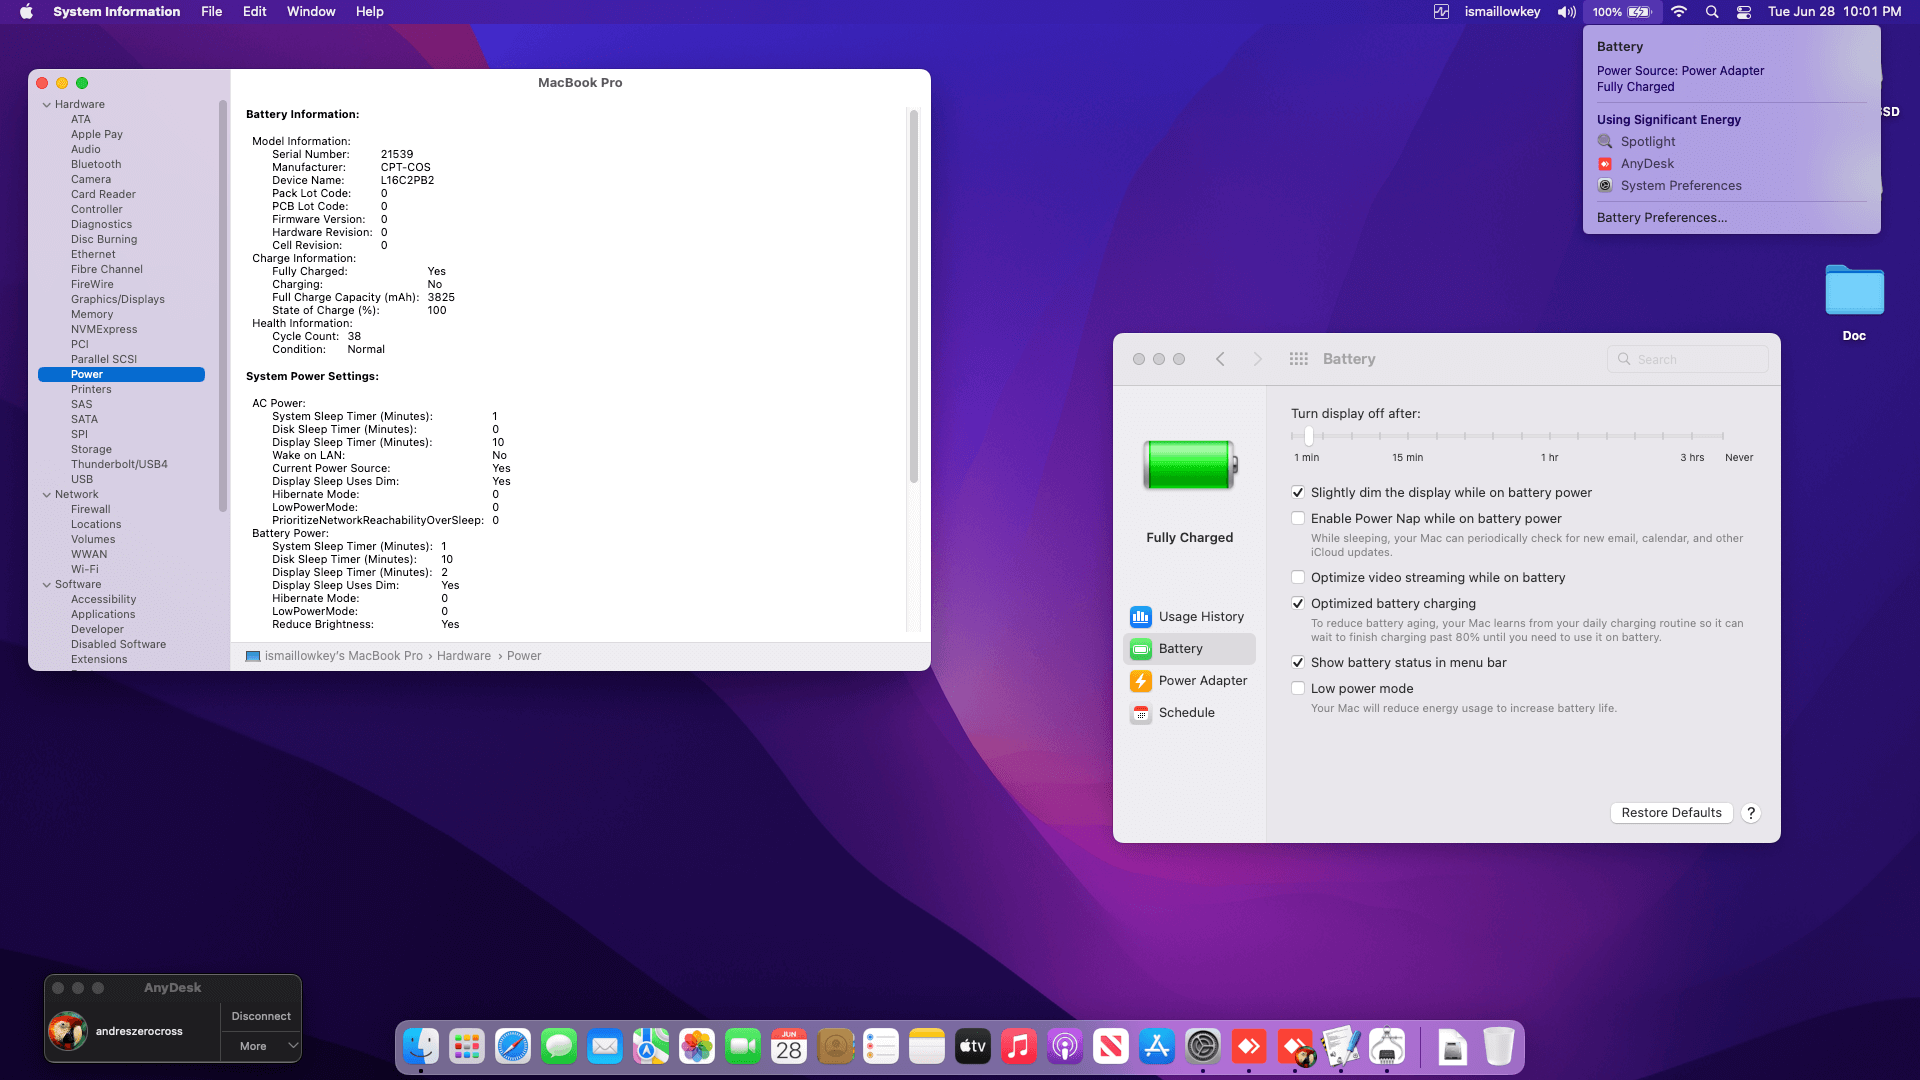Toggle Show battery status in menu bar
1920x1080 pixels.
point(1298,663)
